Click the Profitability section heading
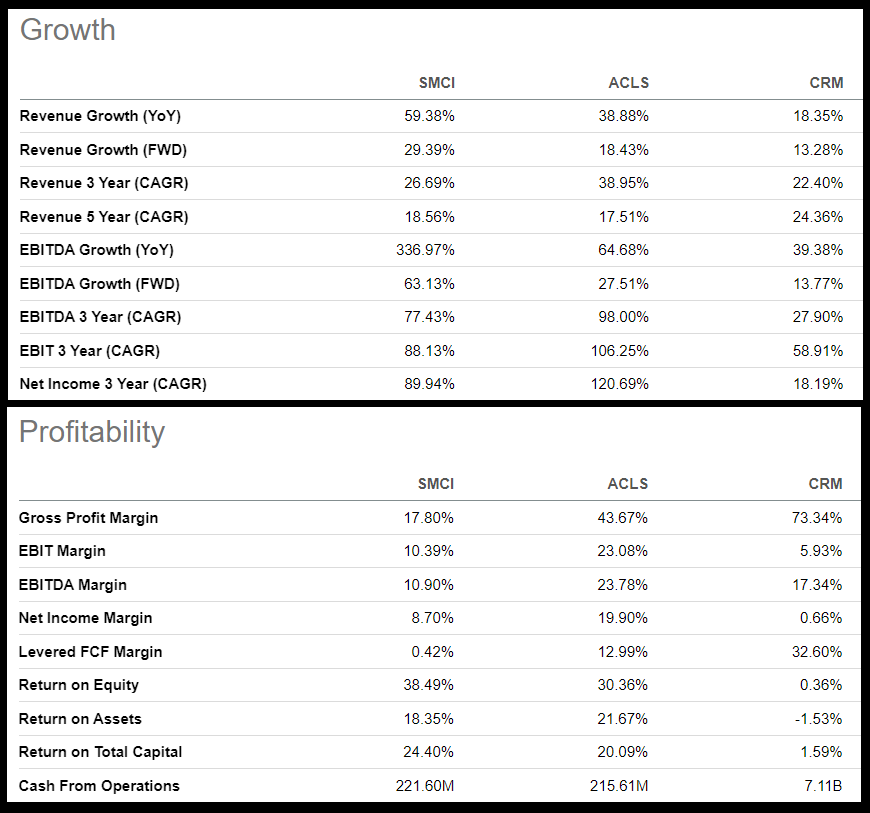 (92, 432)
